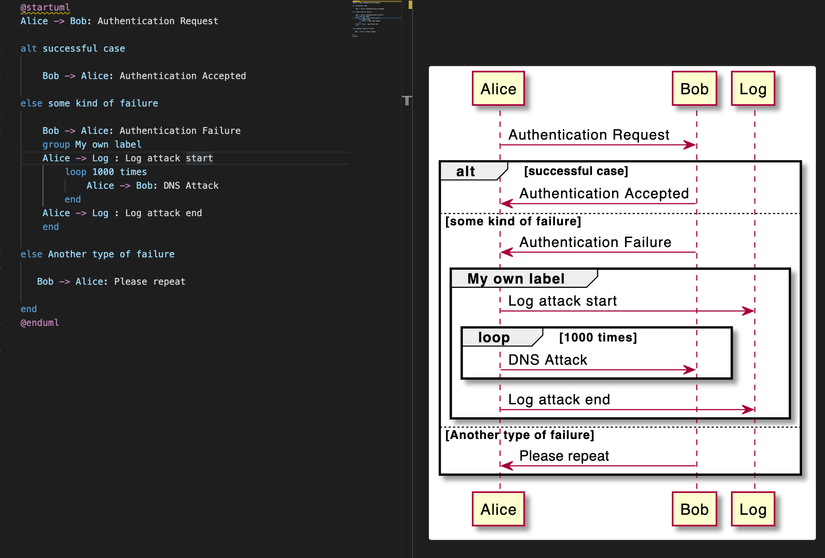This screenshot has height=558, width=825.
Task: Select the top Bob participant box
Action: click(694, 89)
